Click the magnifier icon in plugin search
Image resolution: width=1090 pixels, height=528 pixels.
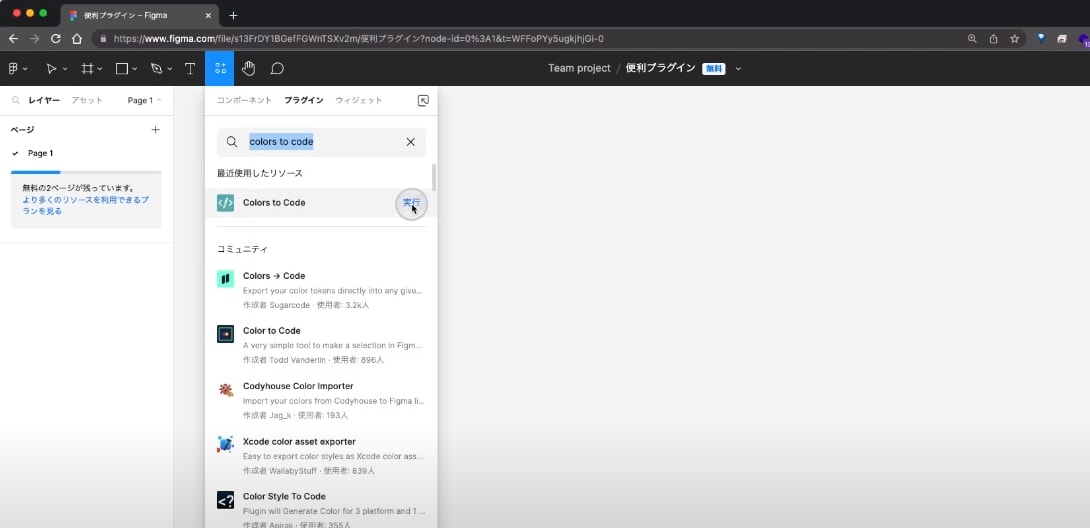(232, 142)
